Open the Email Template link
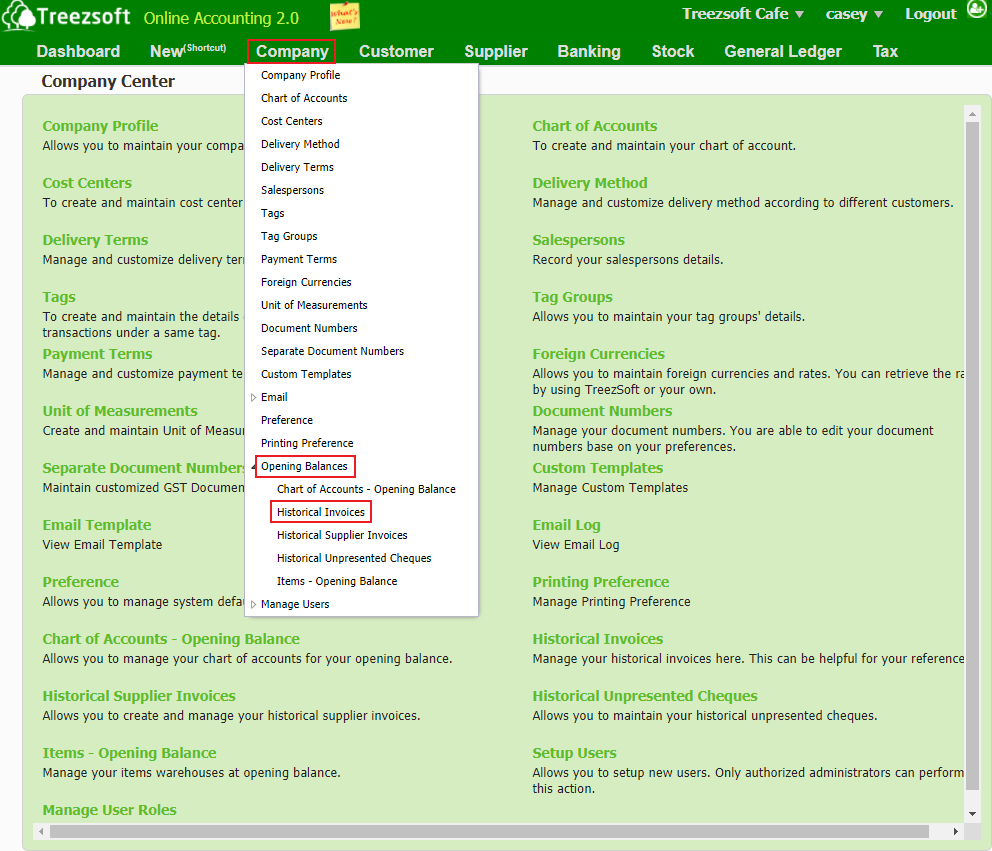This screenshot has height=851, width=992. click(97, 525)
